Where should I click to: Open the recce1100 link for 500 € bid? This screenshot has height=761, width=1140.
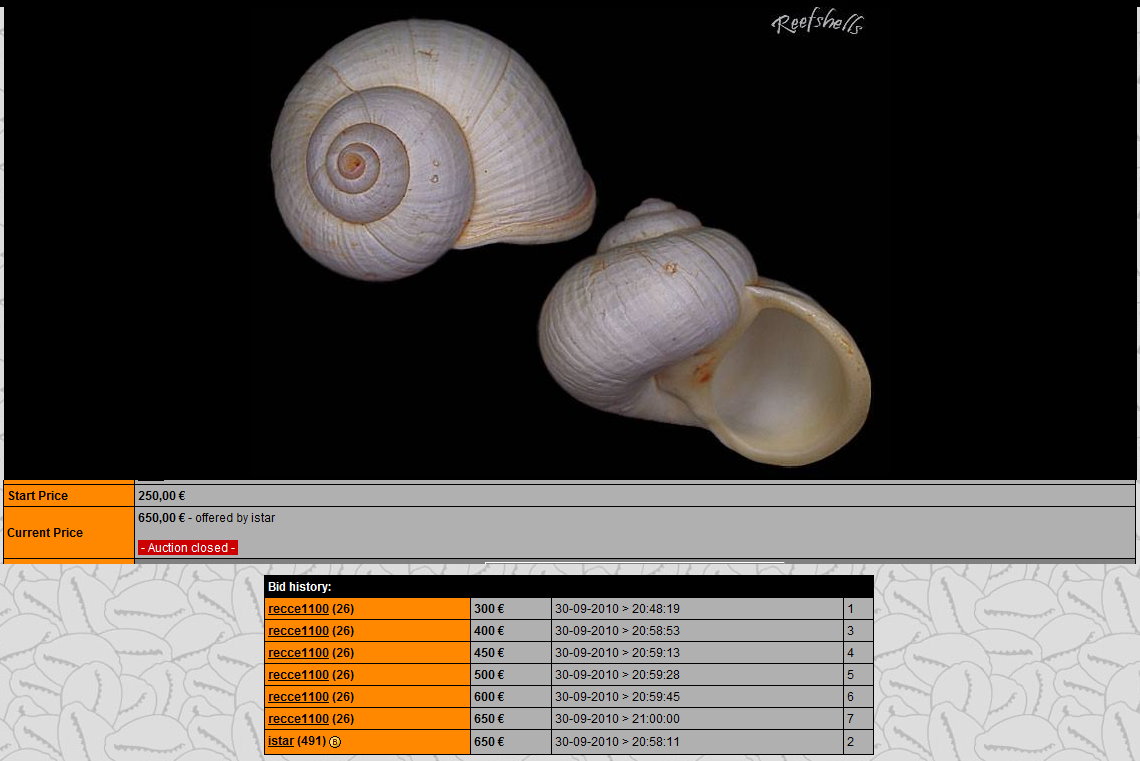point(298,675)
